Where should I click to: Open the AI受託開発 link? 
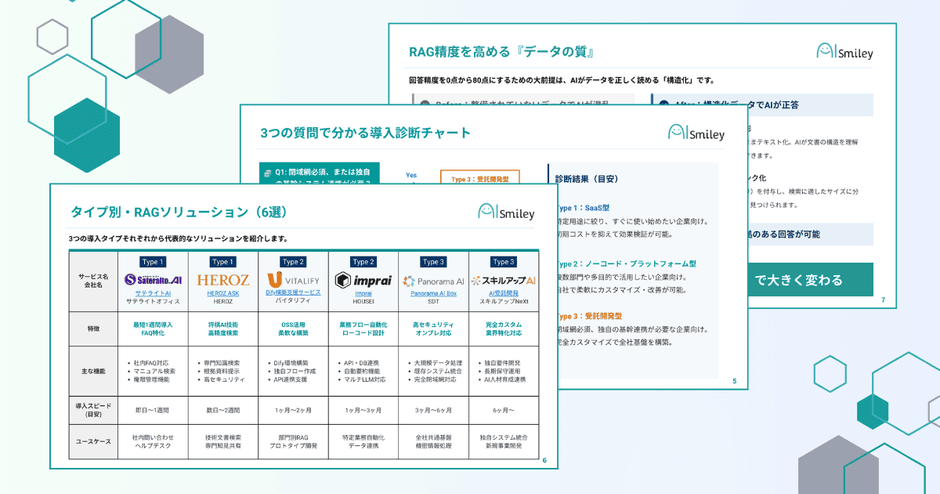point(504,294)
